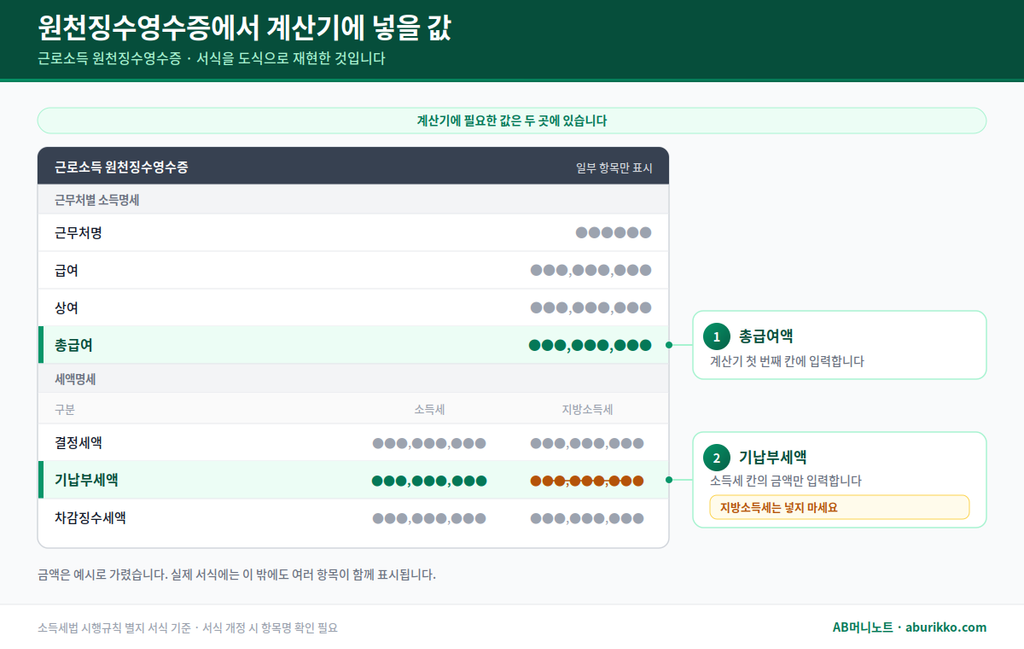Select the footnote 금액은 예시로 가렸습니다

[x=103, y=575]
